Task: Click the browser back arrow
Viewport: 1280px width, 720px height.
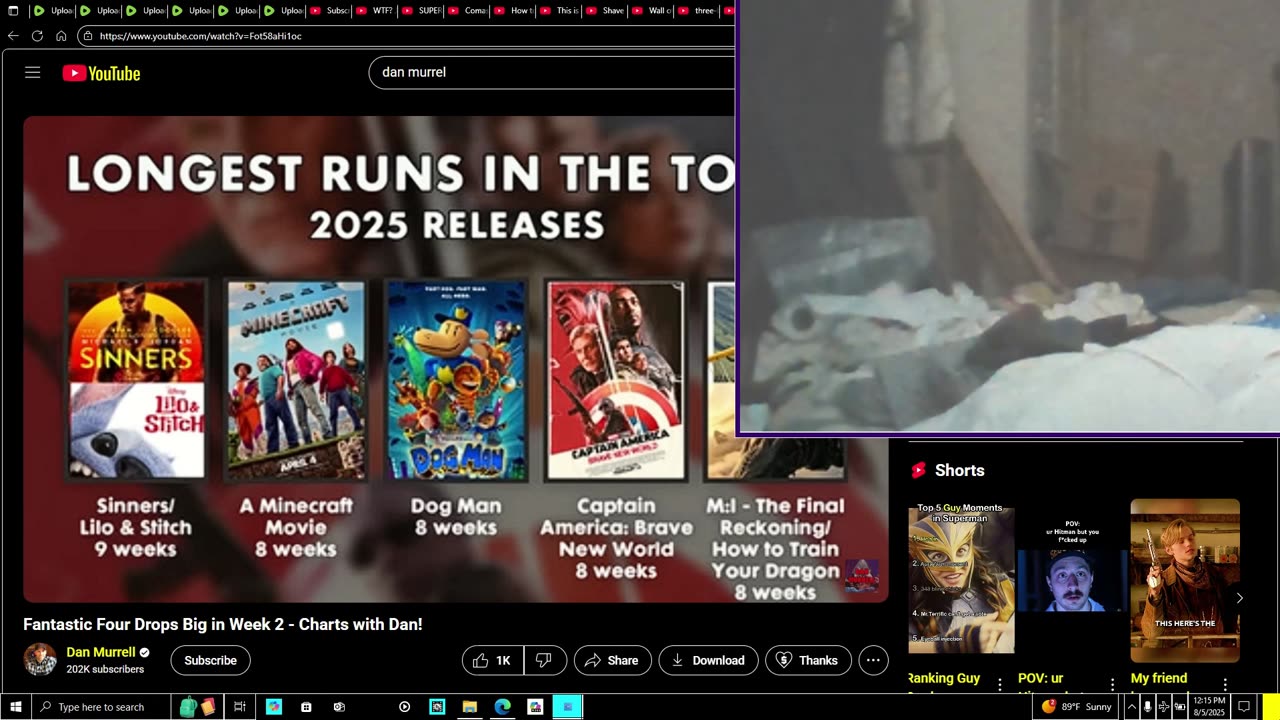Action: tap(13, 35)
